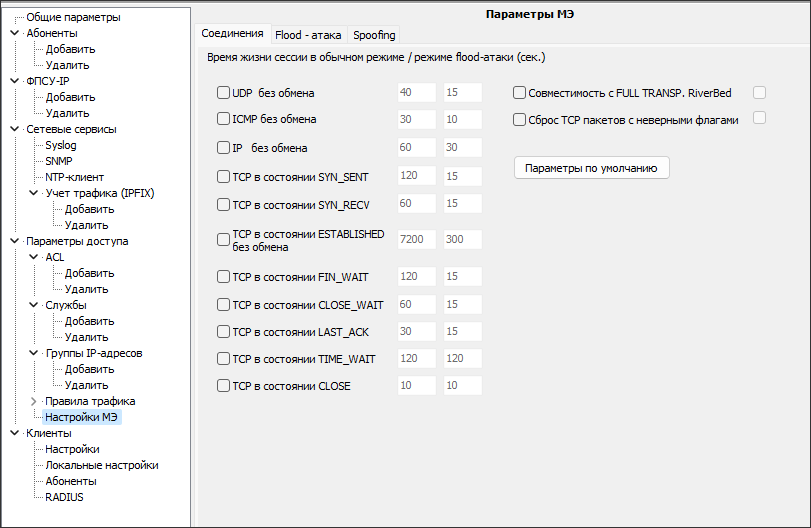The width and height of the screenshot is (811, 528).
Task: Click the TCP ESTABLISHED 7200 value field
Action: 416,240
